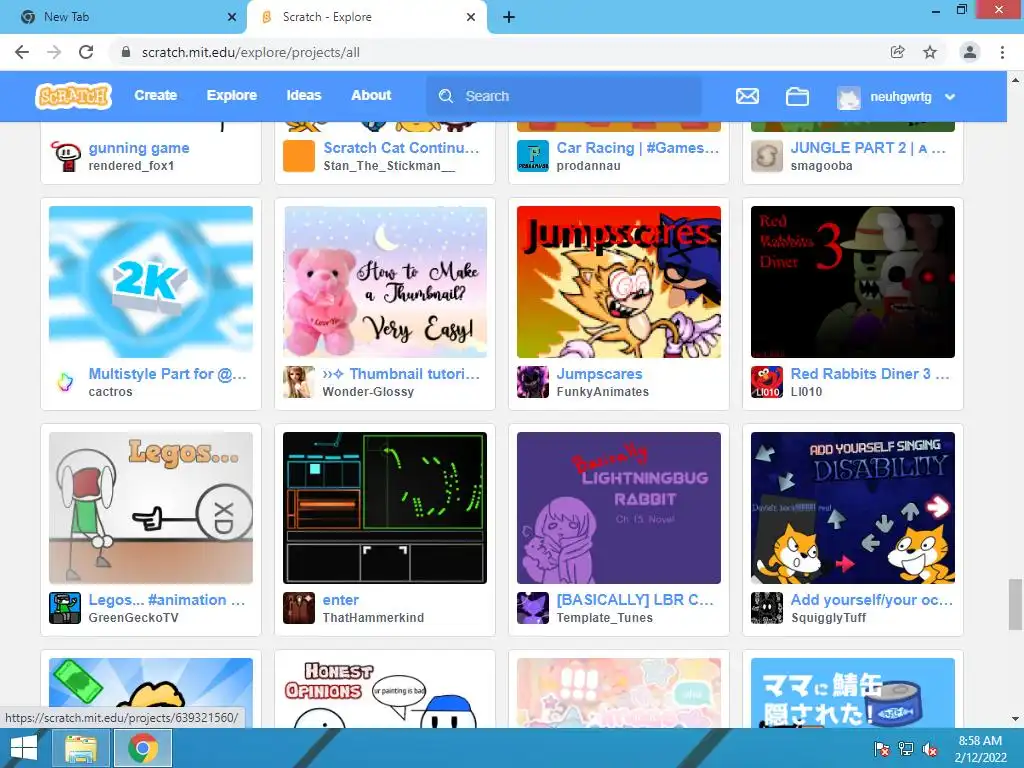Open the enter project thumbnail
The height and width of the screenshot is (768, 1024).
[x=385, y=508]
